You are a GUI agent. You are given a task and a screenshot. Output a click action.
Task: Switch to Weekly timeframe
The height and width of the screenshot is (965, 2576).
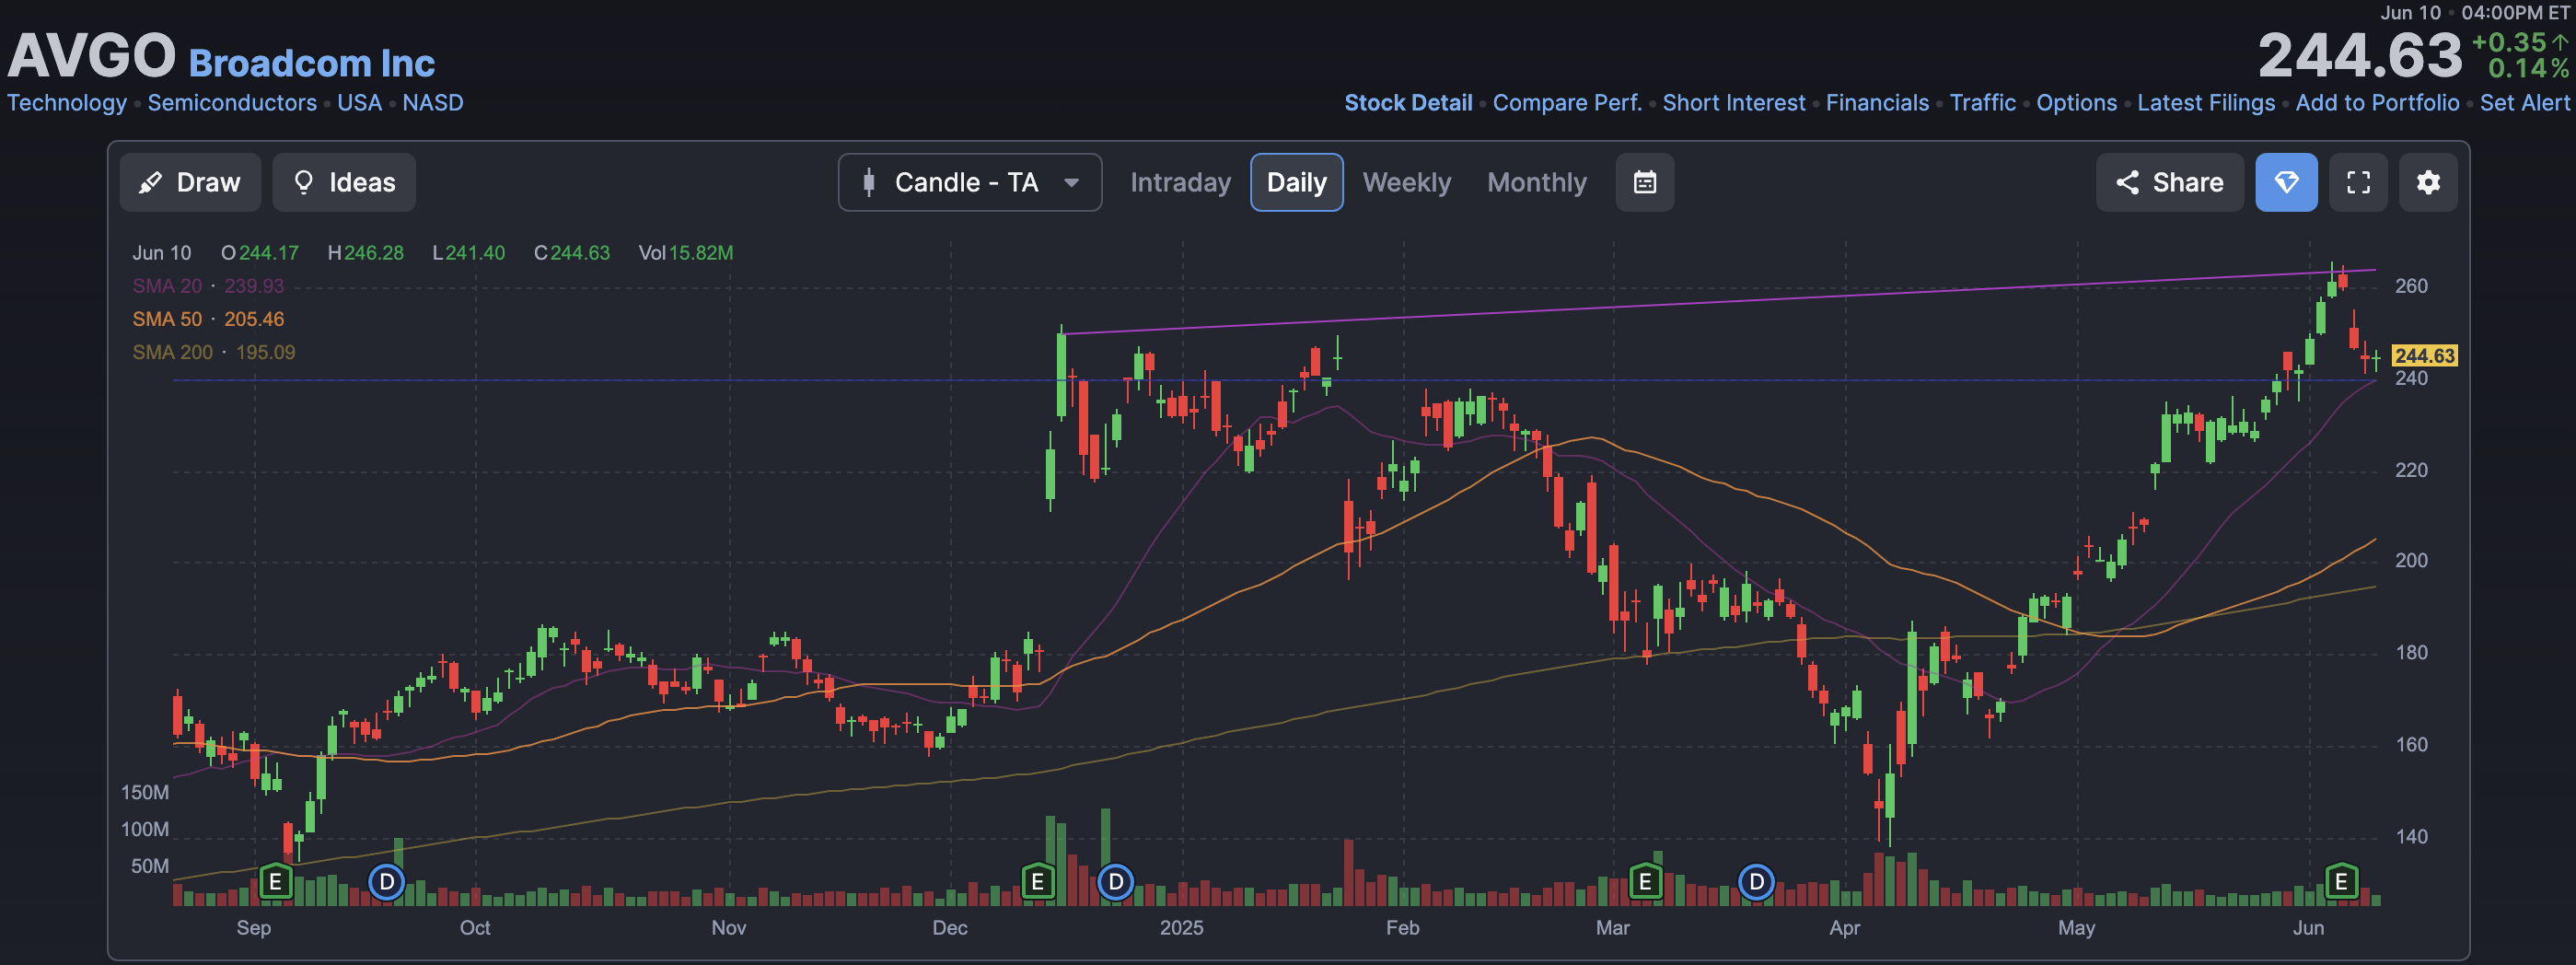point(1406,182)
